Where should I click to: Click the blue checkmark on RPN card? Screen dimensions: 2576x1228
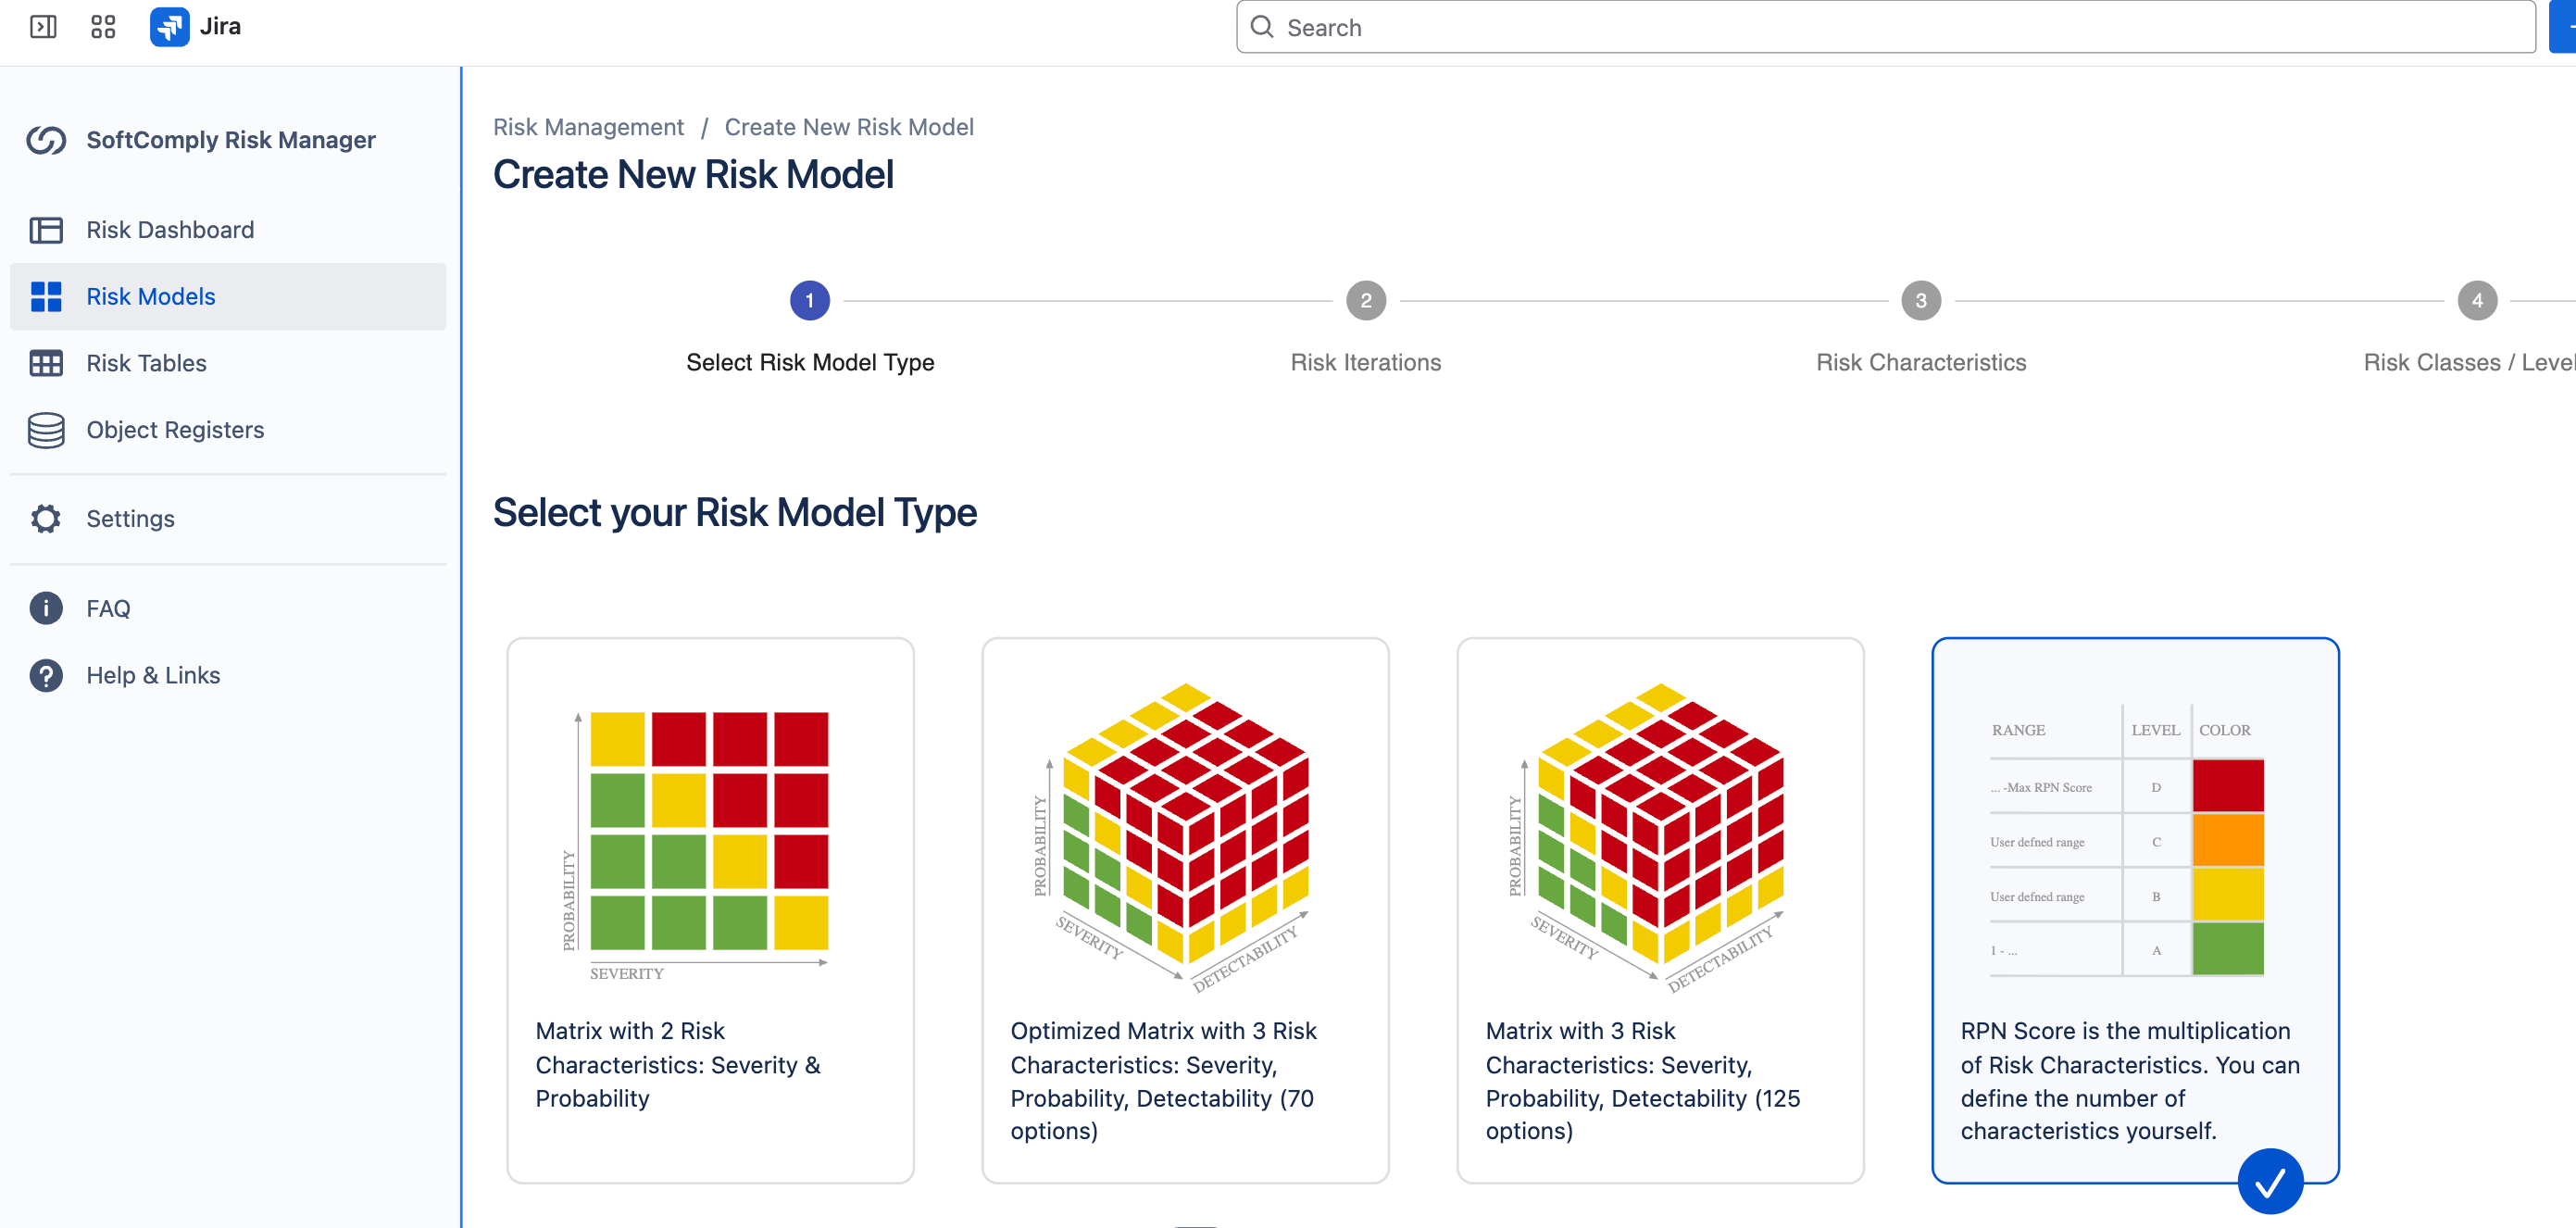pyautogui.click(x=2270, y=1181)
